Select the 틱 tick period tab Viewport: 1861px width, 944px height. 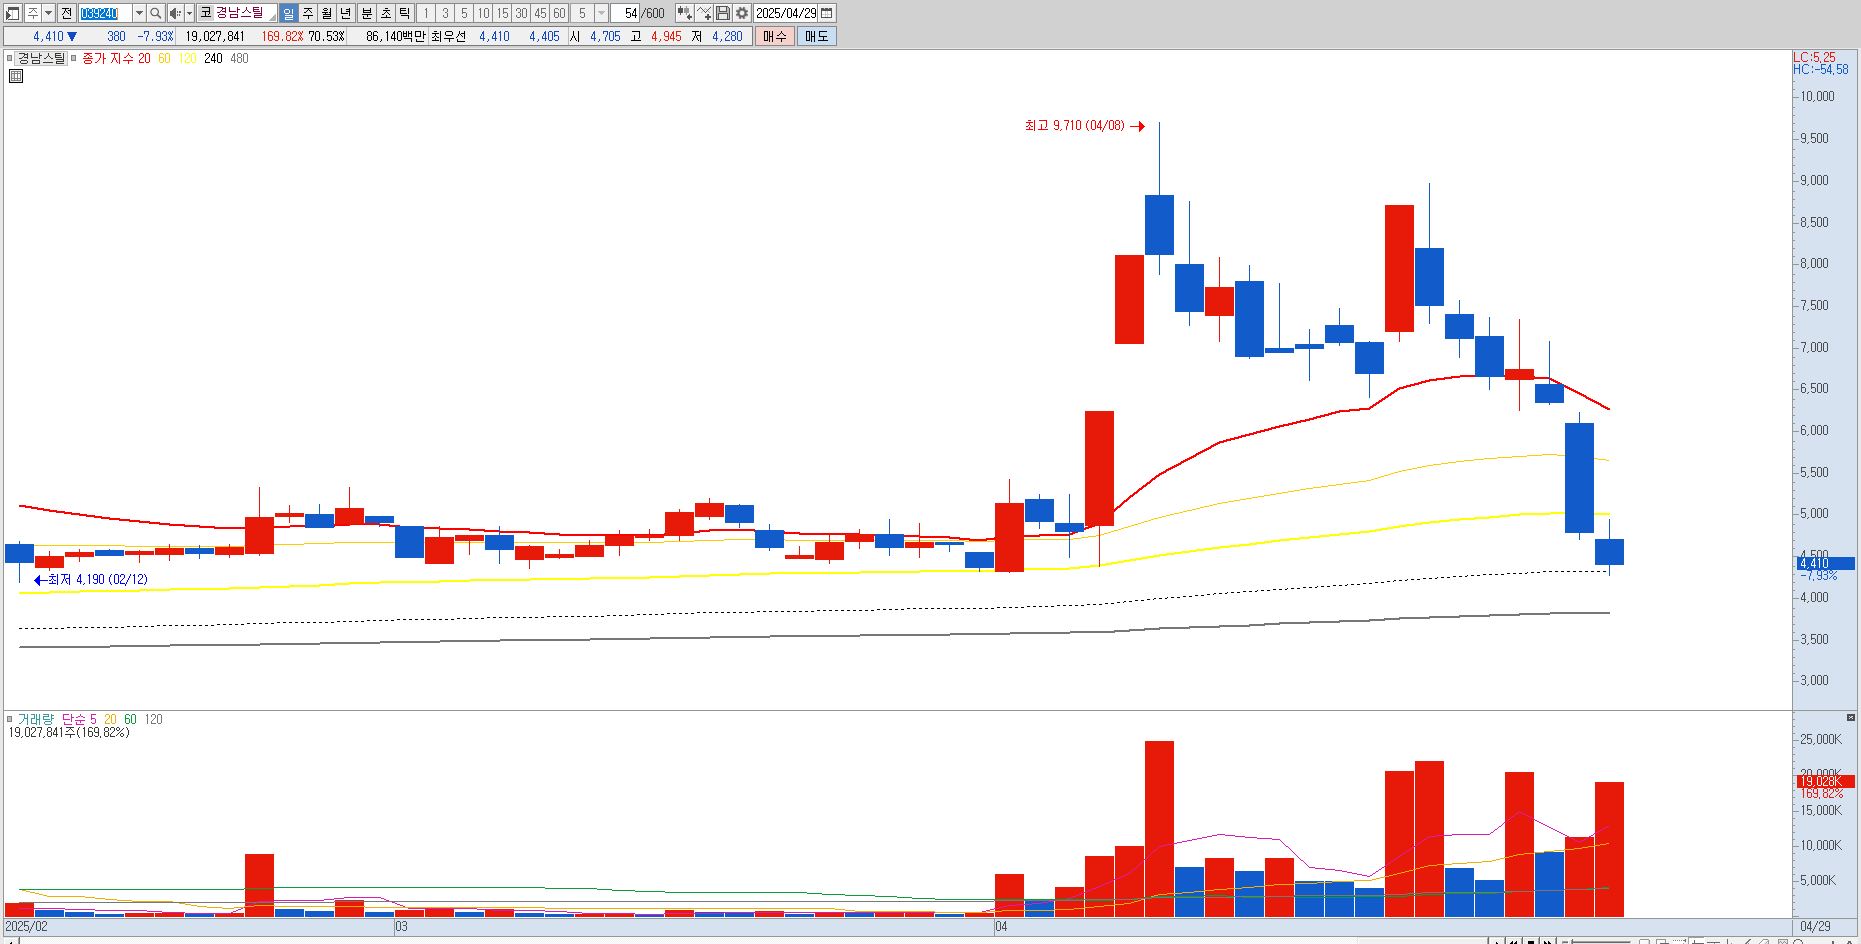pyautogui.click(x=404, y=13)
